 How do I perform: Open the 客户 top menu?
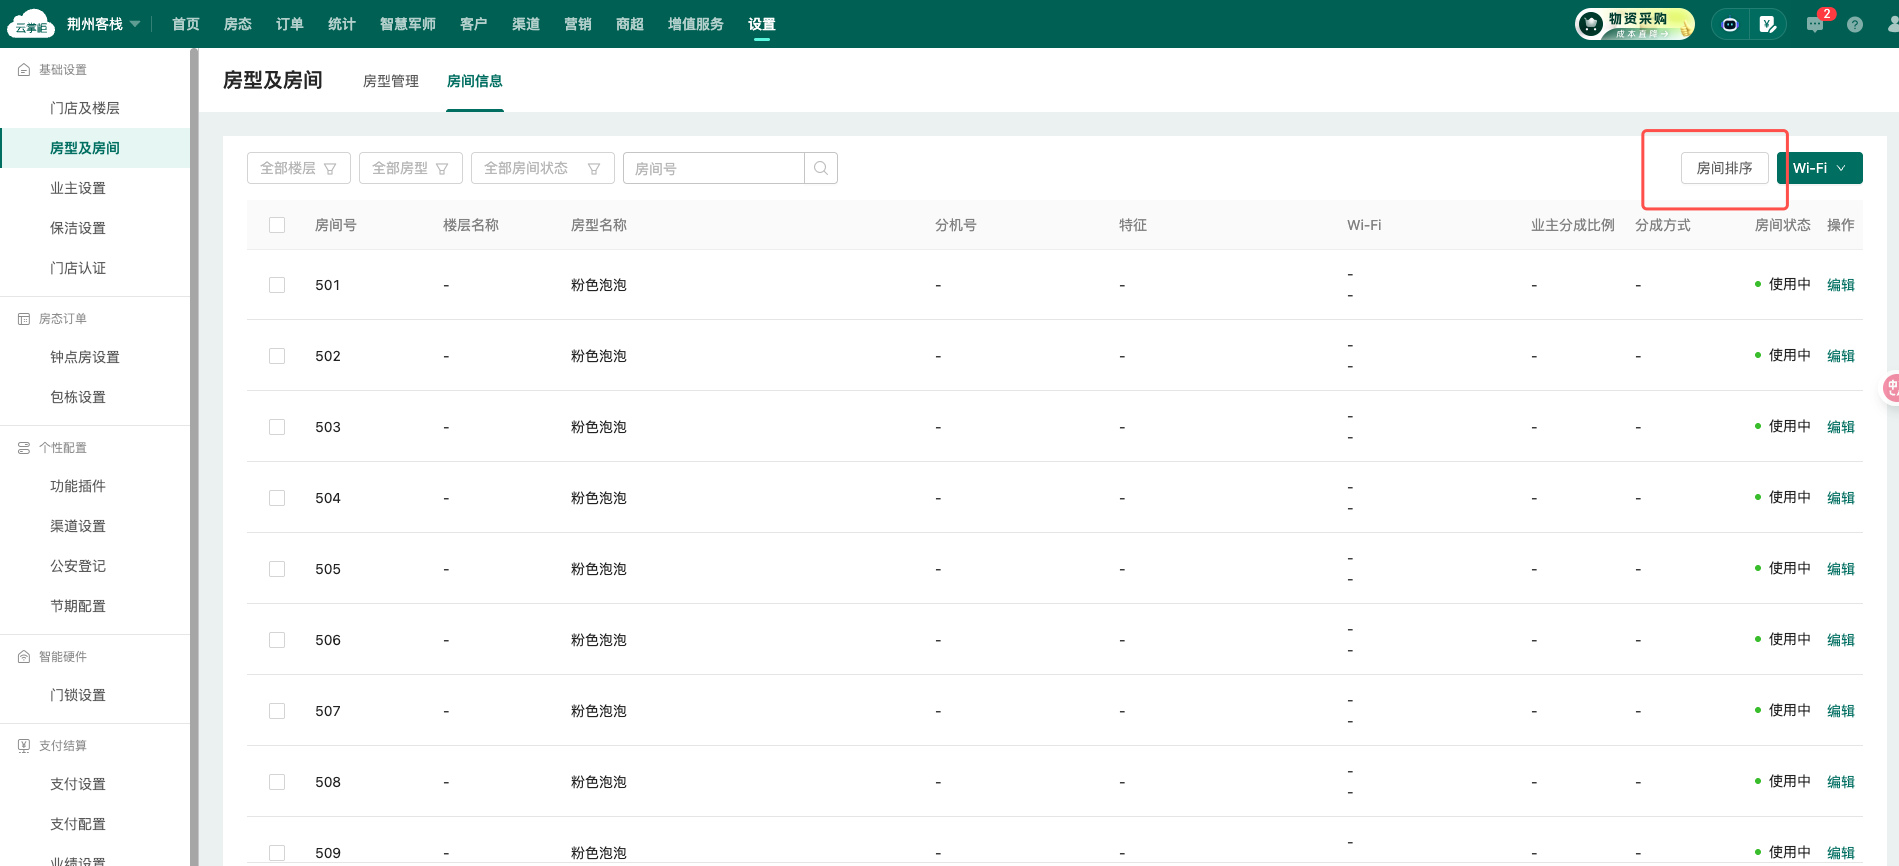(474, 24)
